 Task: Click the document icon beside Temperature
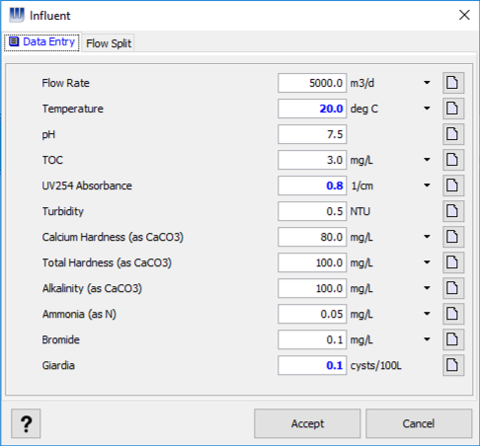[x=453, y=108]
